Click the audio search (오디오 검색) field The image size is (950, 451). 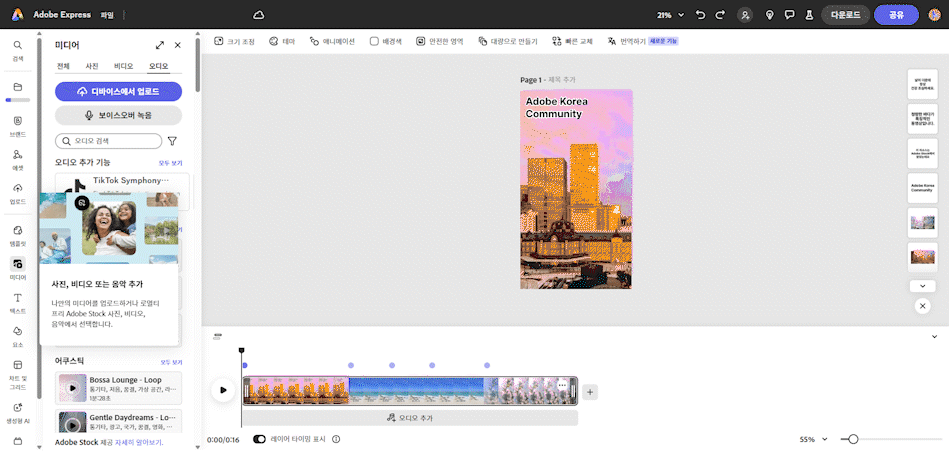tap(108, 141)
